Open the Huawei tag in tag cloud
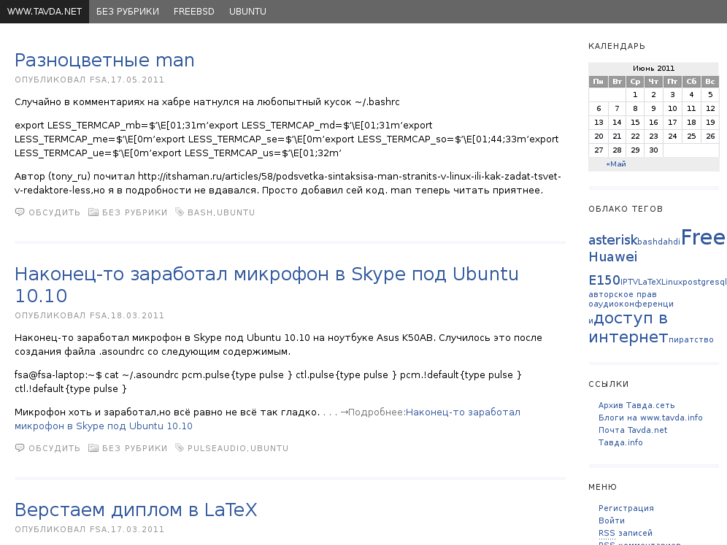Viewport: 727px width, 545px height. click(x=613, y=257)
